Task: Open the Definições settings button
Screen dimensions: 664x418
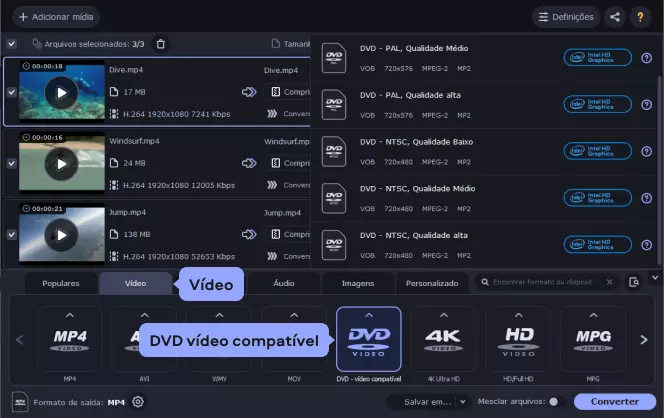Action: pyautogui.click(x=566, y=17)
